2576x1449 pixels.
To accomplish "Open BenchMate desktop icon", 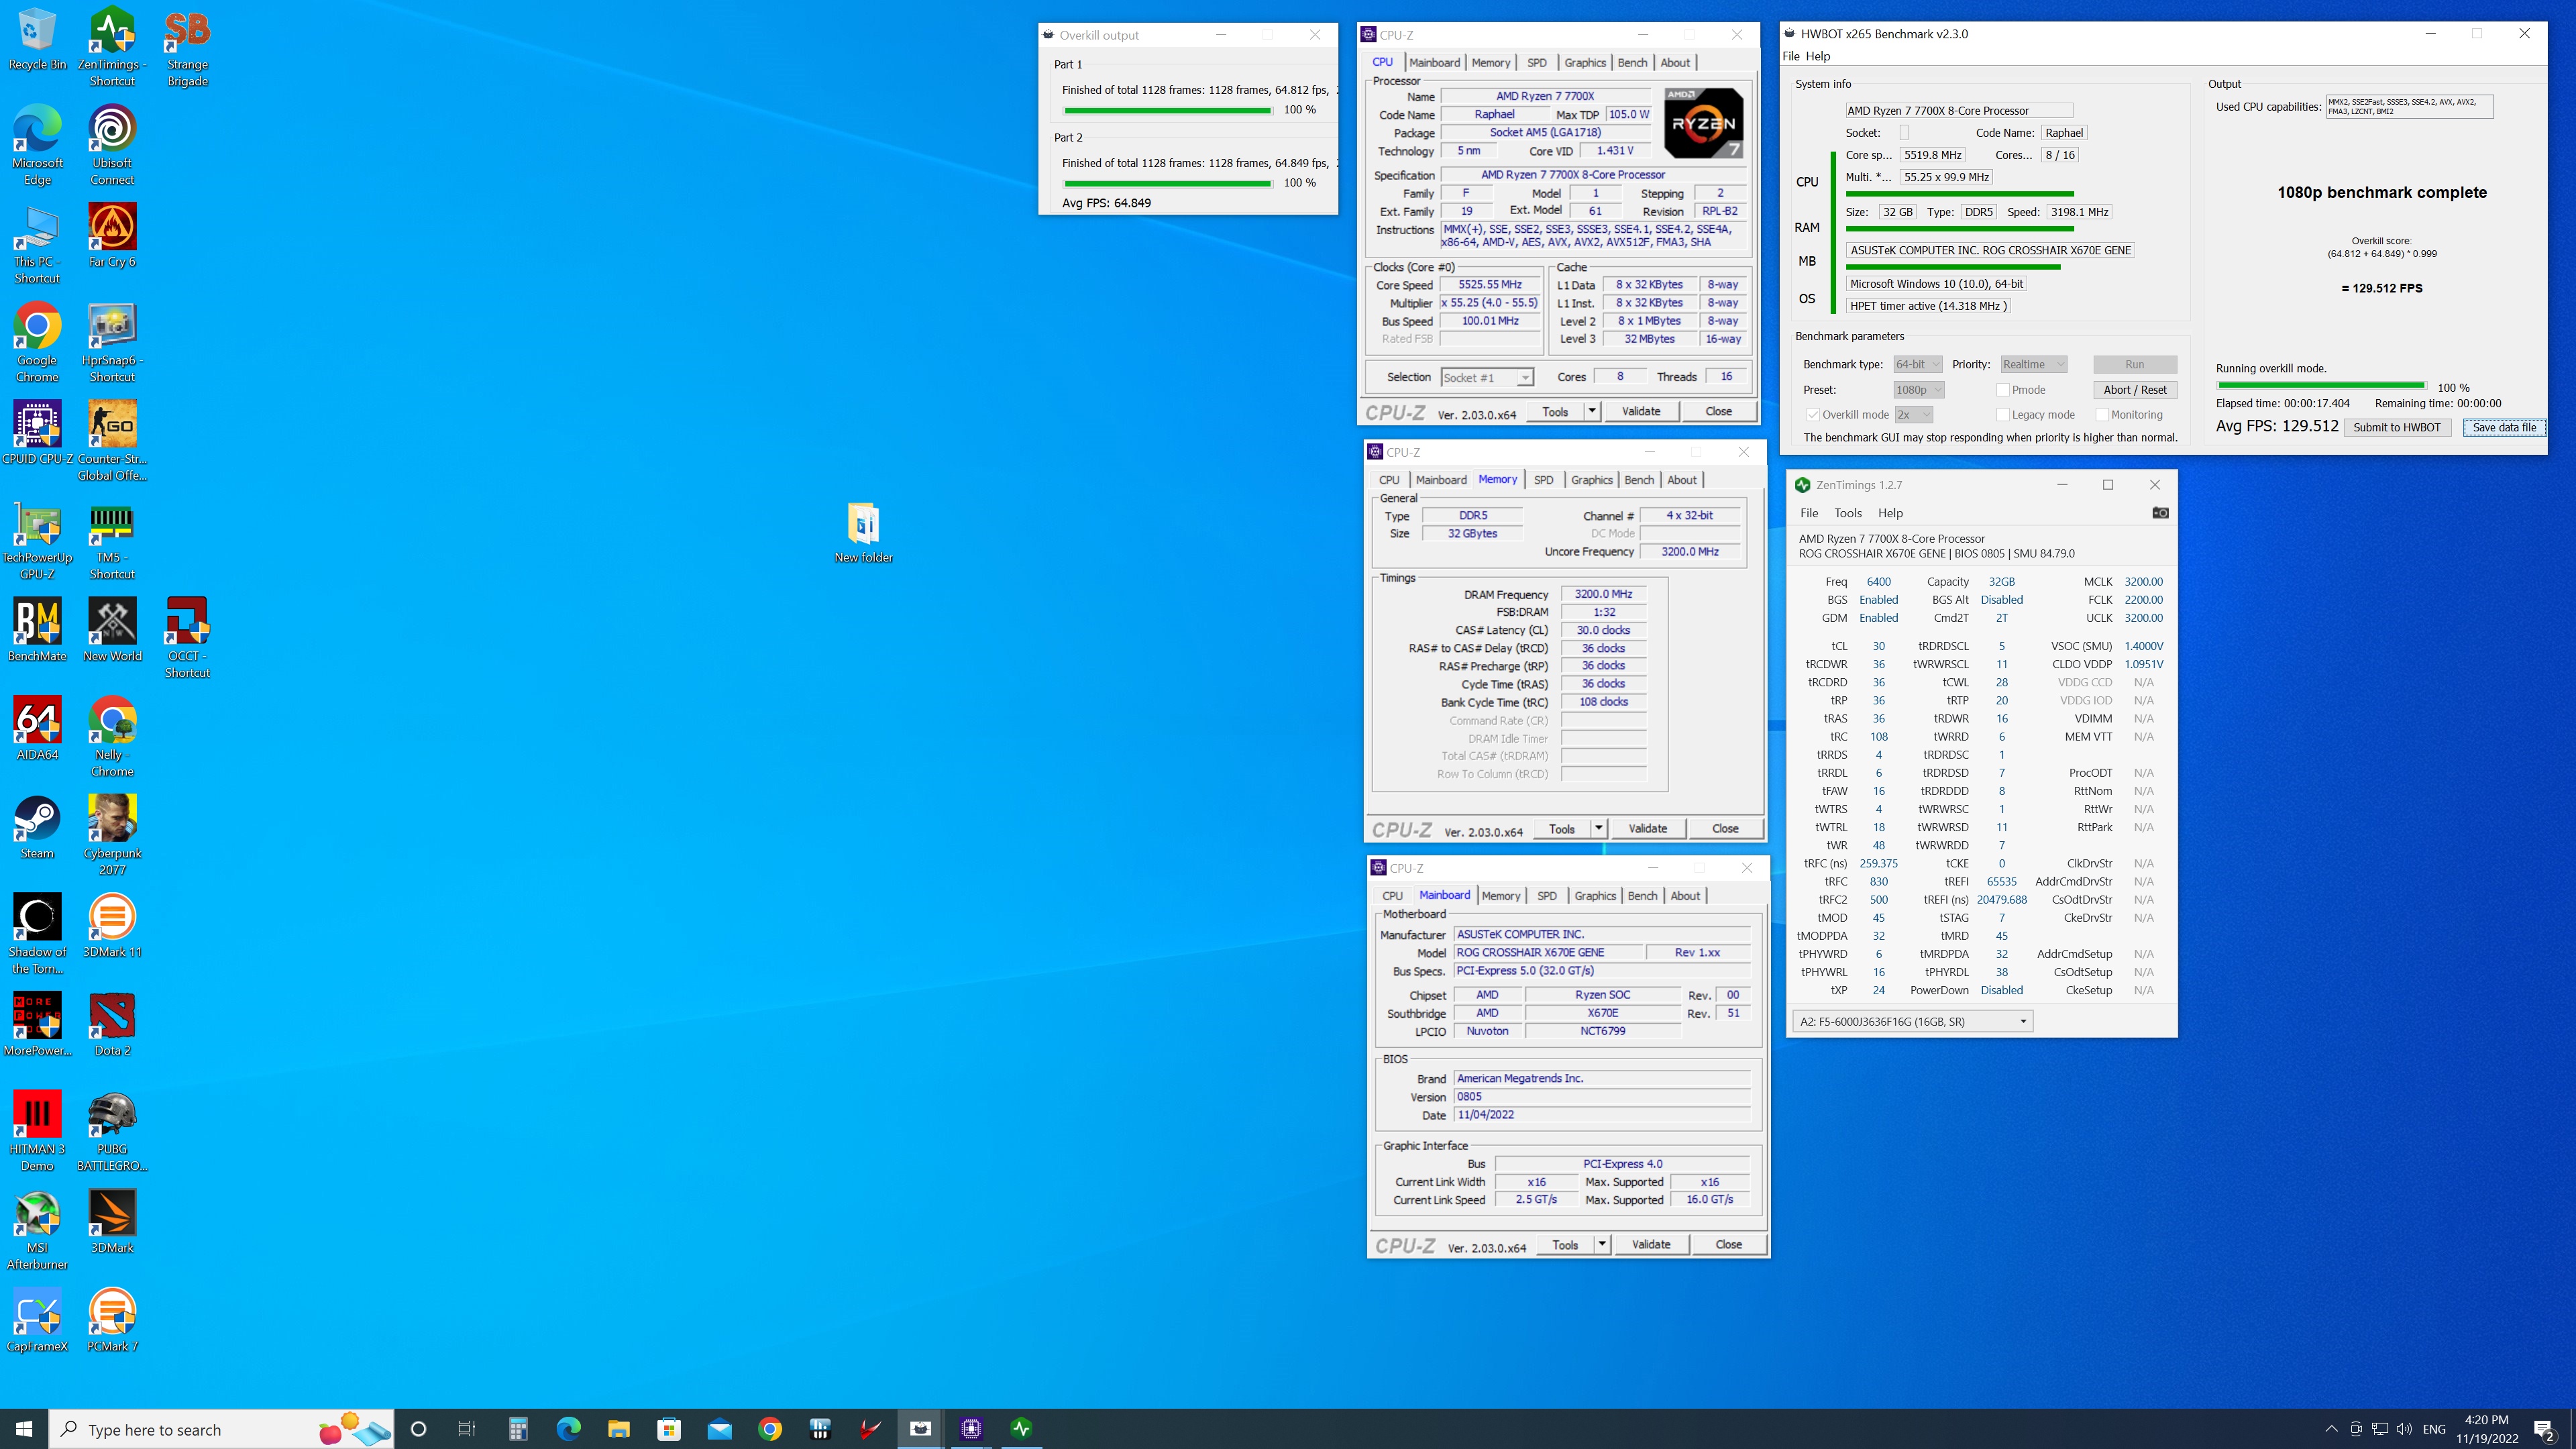I will (37, 630).
